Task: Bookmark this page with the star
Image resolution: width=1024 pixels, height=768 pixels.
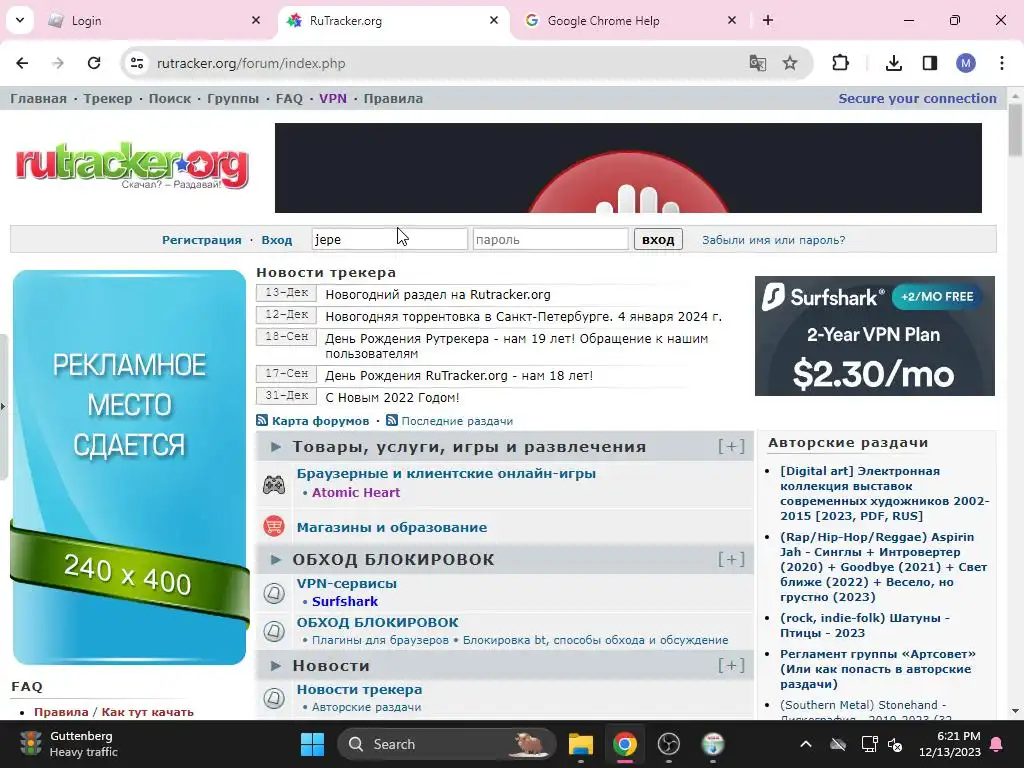Action: (790, 63)
